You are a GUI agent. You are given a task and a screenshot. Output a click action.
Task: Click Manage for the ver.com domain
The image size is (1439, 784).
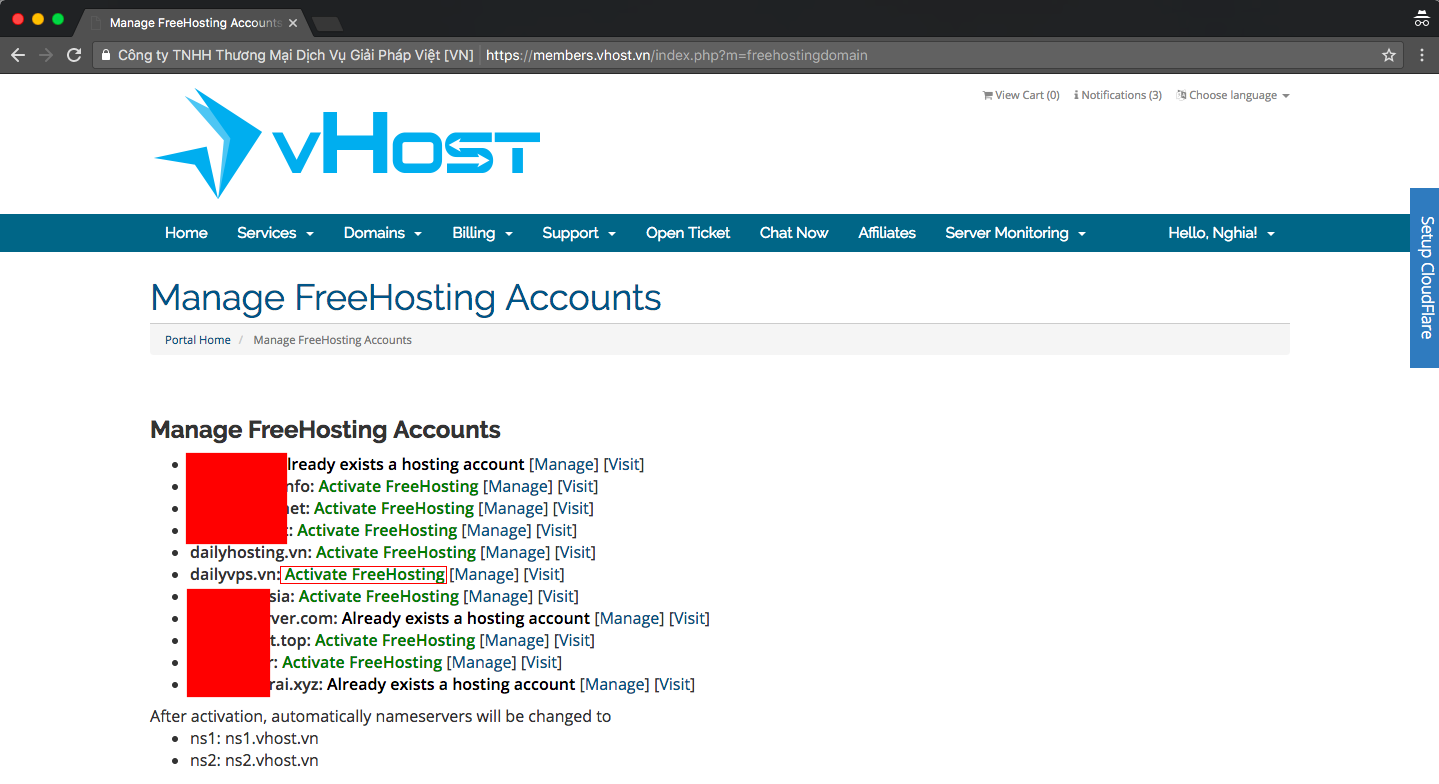pyautogui.click(x=630, y=619)
